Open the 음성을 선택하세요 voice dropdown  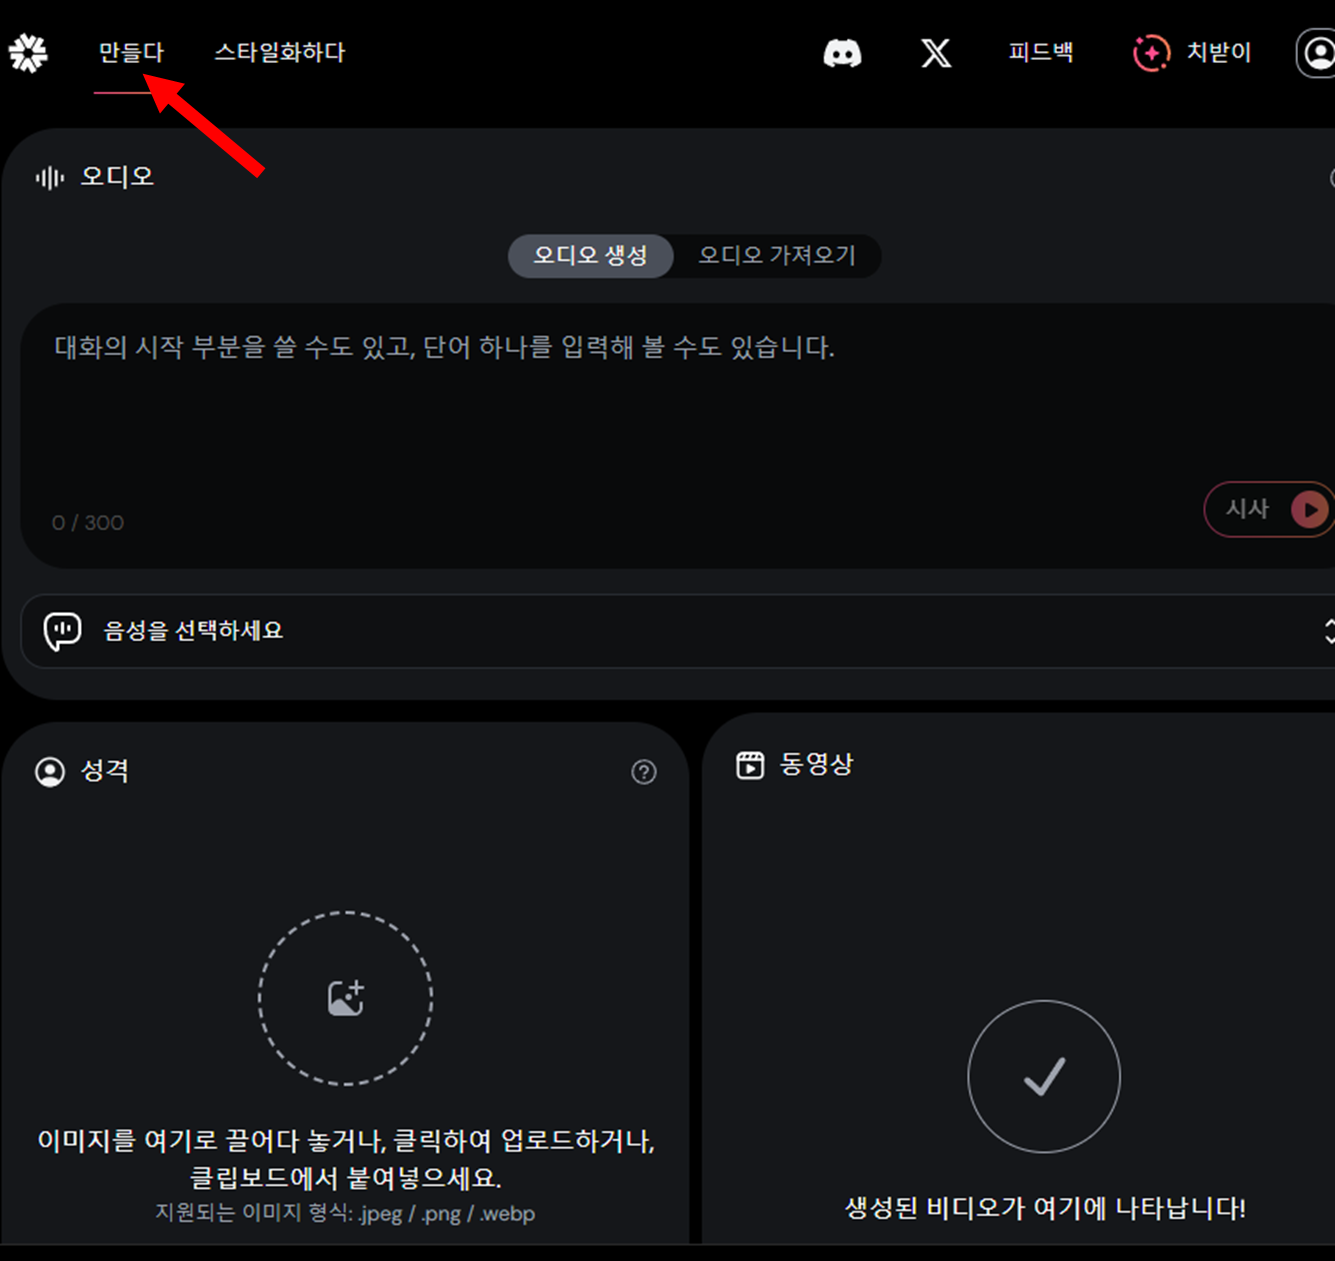click(677, 631)
